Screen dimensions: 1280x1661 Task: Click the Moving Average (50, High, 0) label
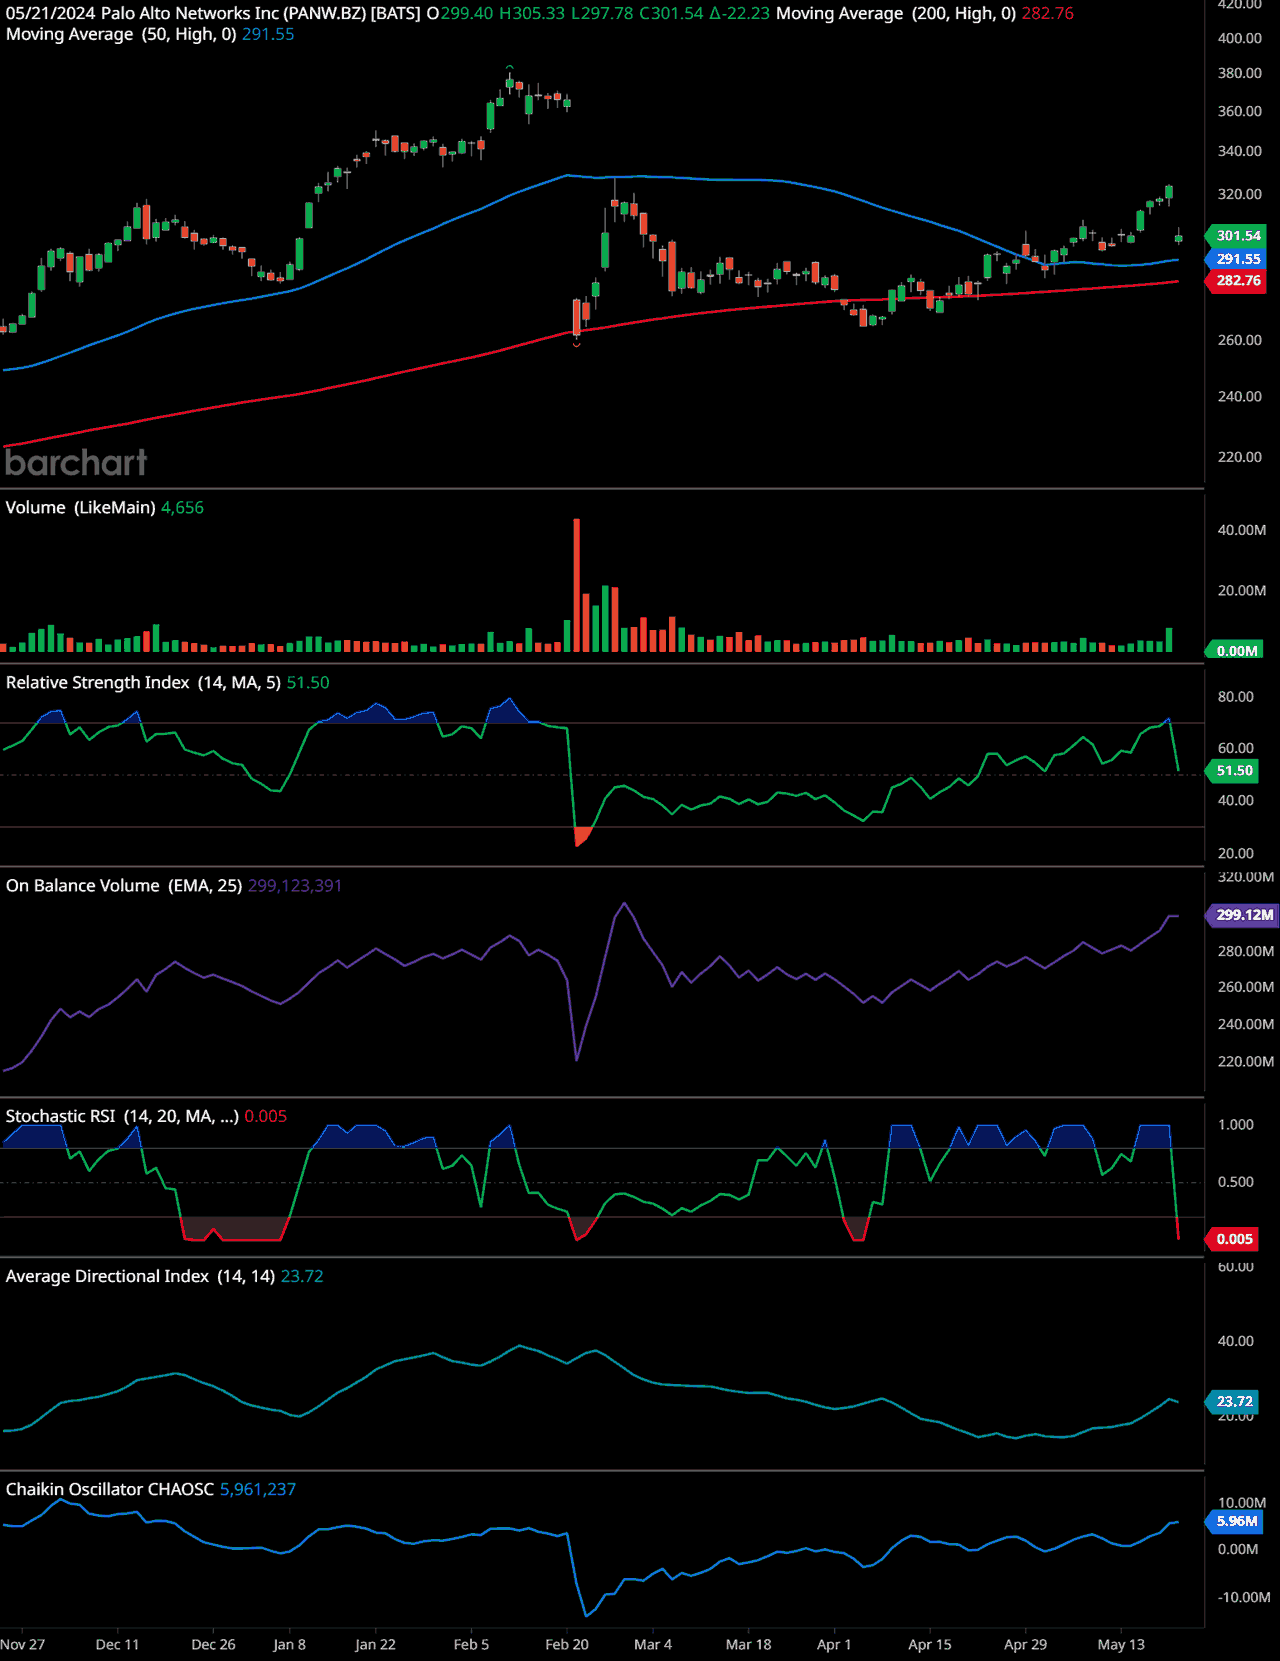pos(121,34)
